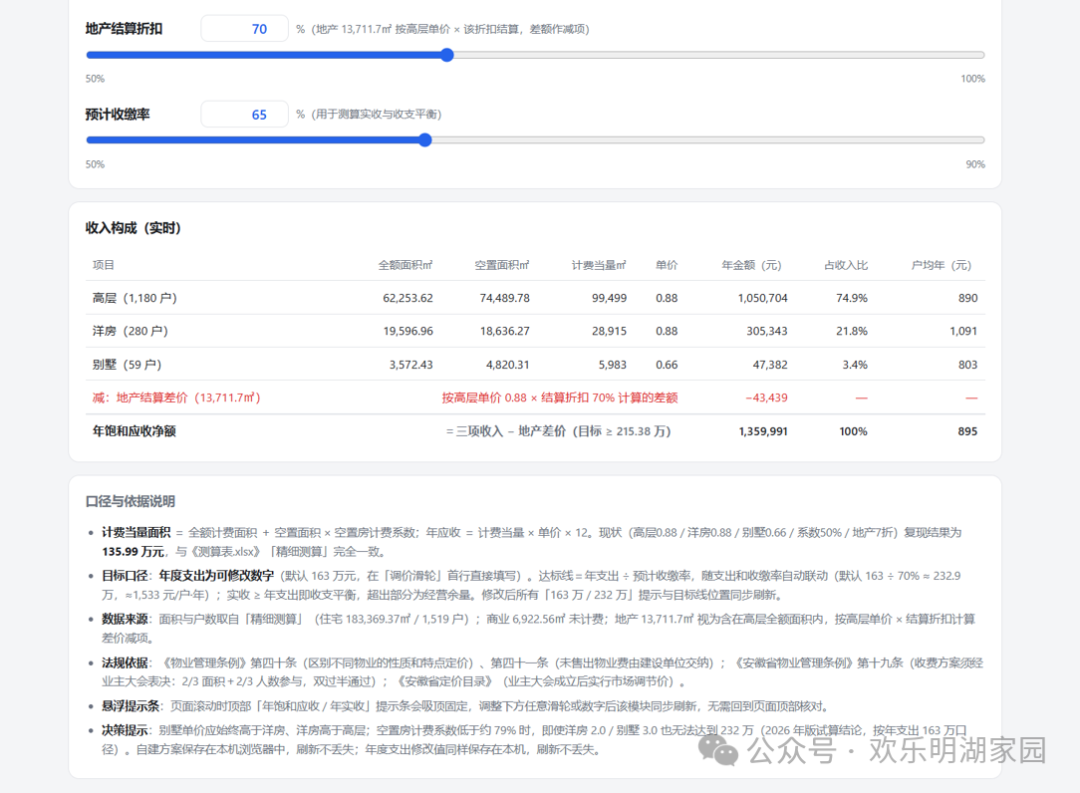The width and height of the screenshot is (1080, 793).
Task: Select the 高层（1,180 户） row label
Action: 135,298
